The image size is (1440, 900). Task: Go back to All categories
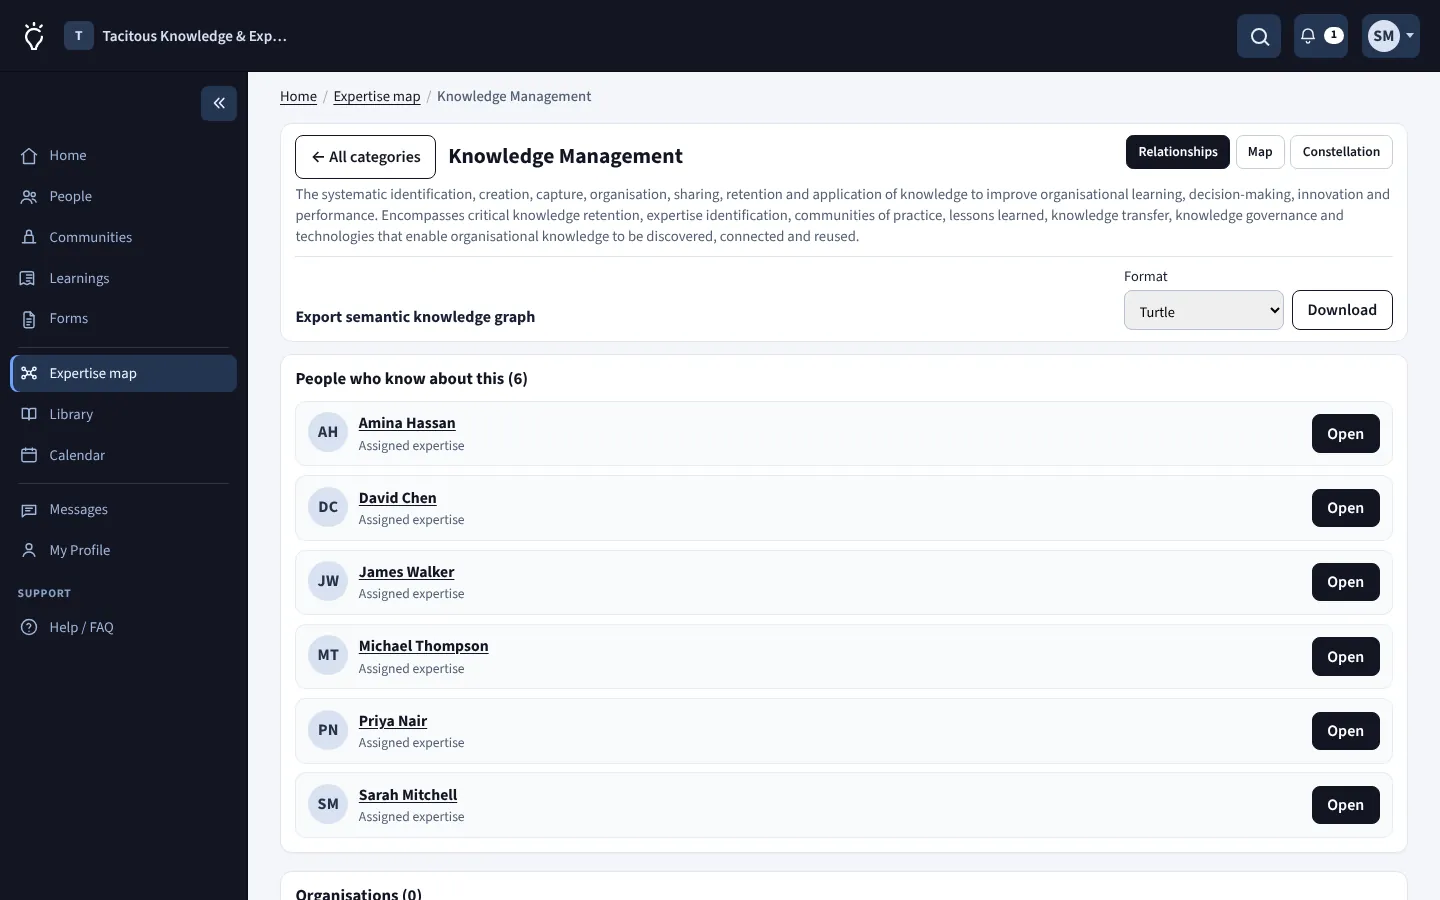(365, 157)
